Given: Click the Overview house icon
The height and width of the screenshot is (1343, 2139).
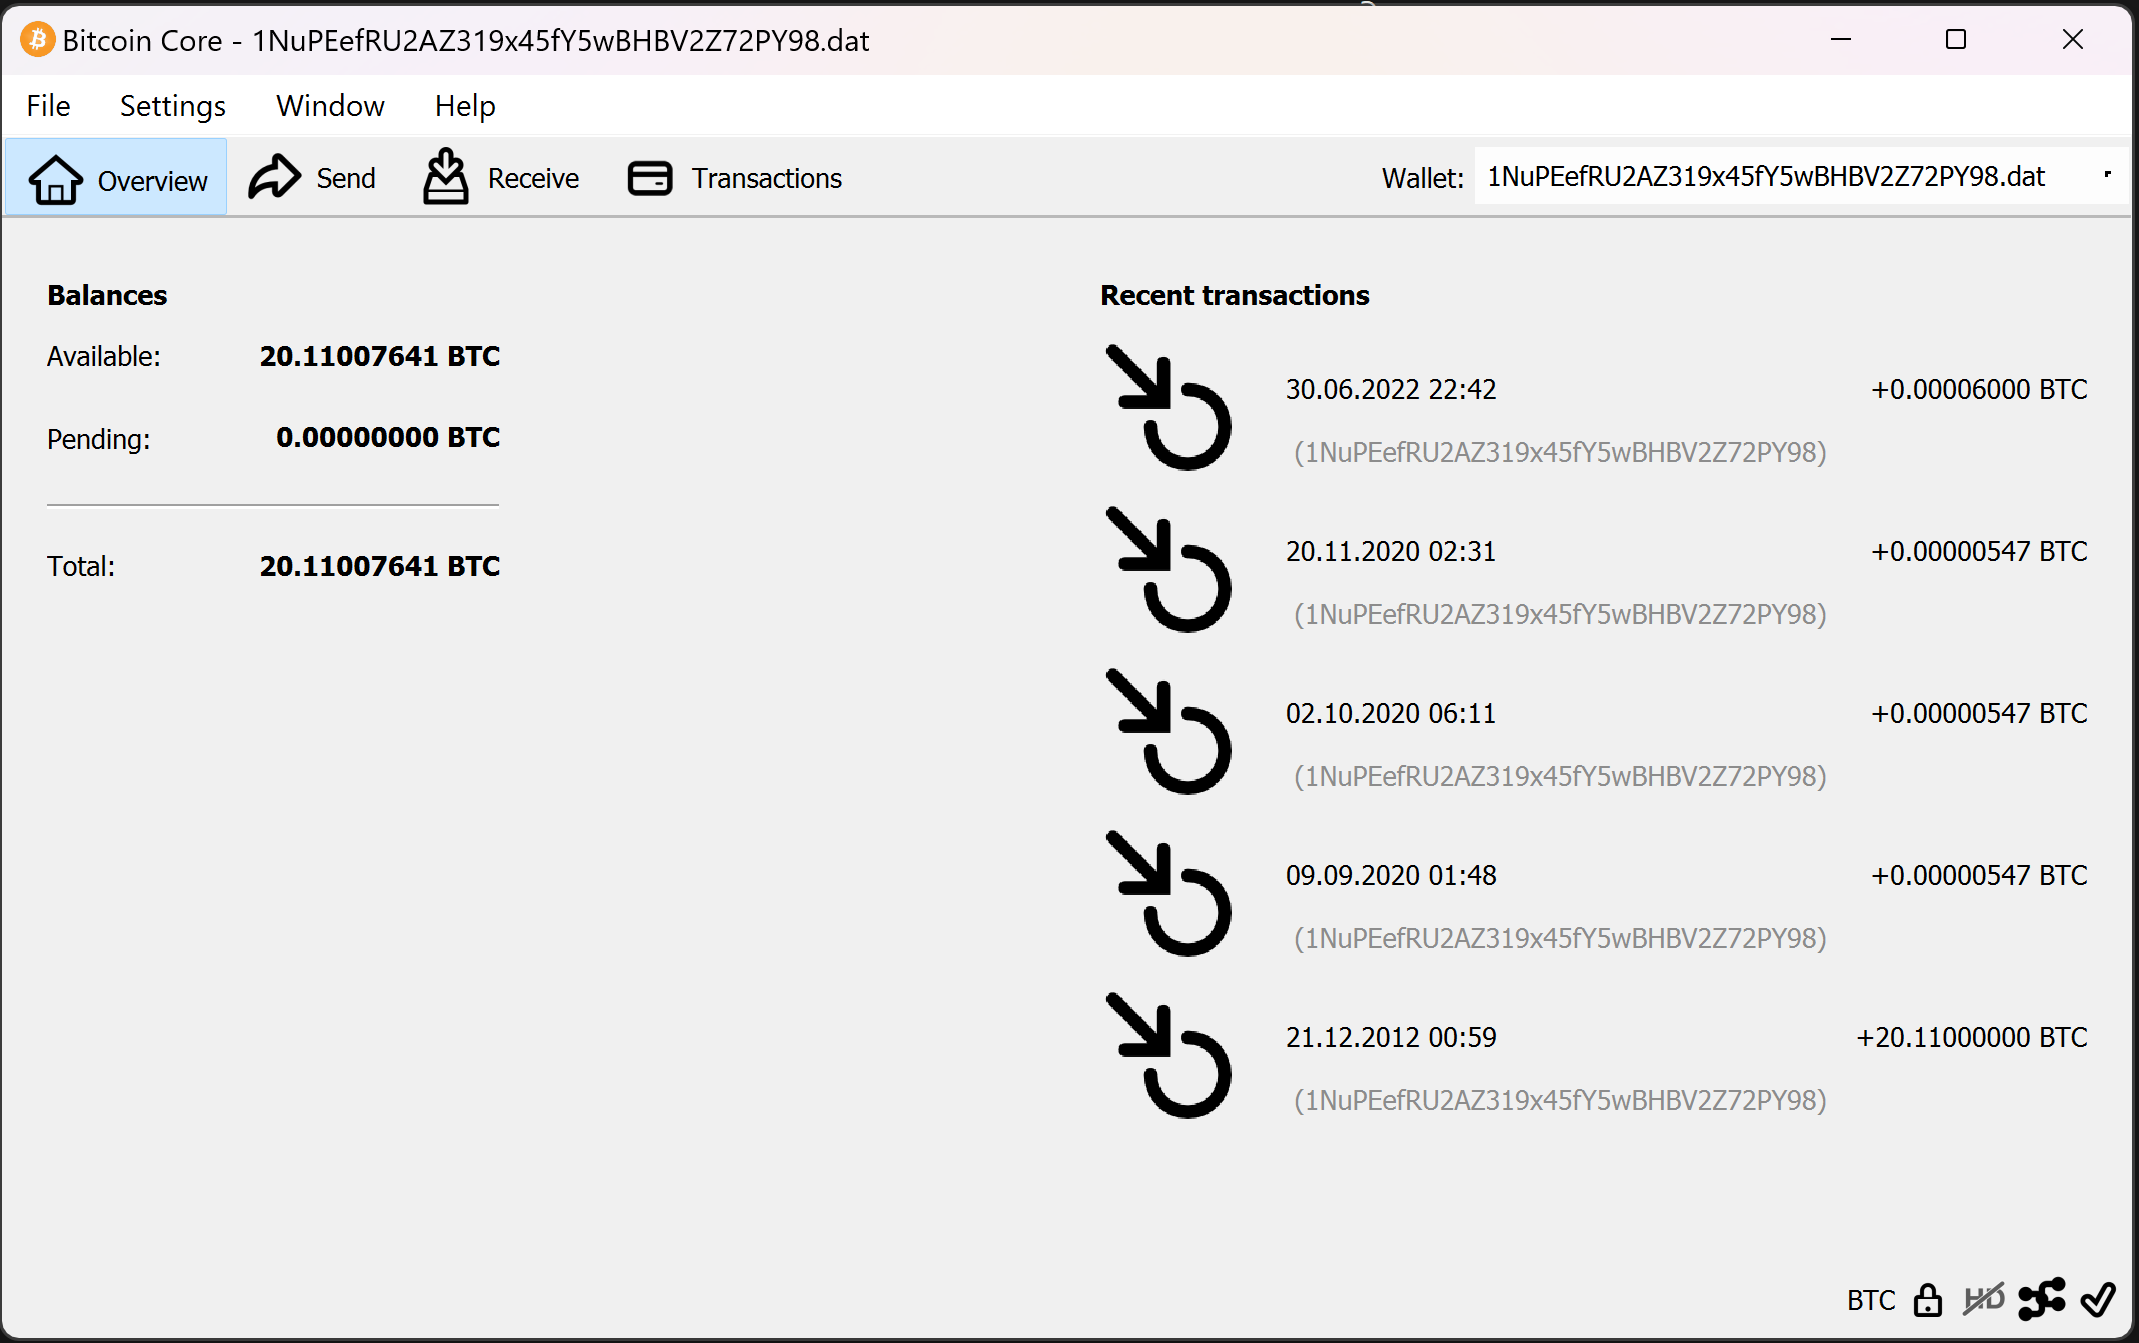Looking at the screenshot, I should click(56, 180).
